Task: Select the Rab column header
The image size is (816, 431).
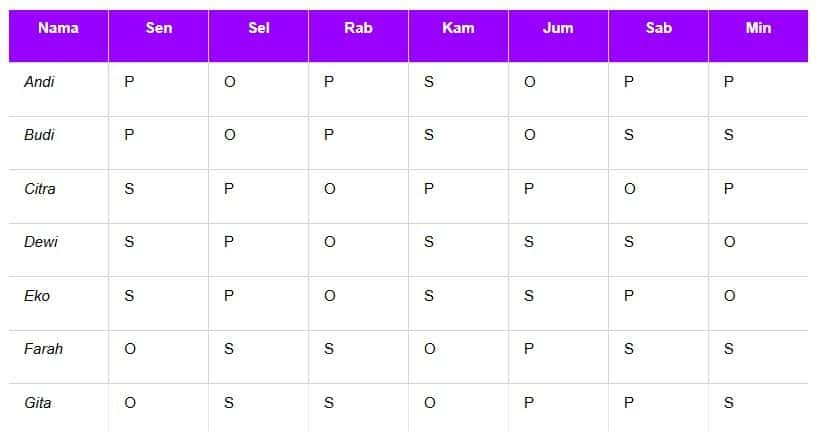Action: pos(358,28)
